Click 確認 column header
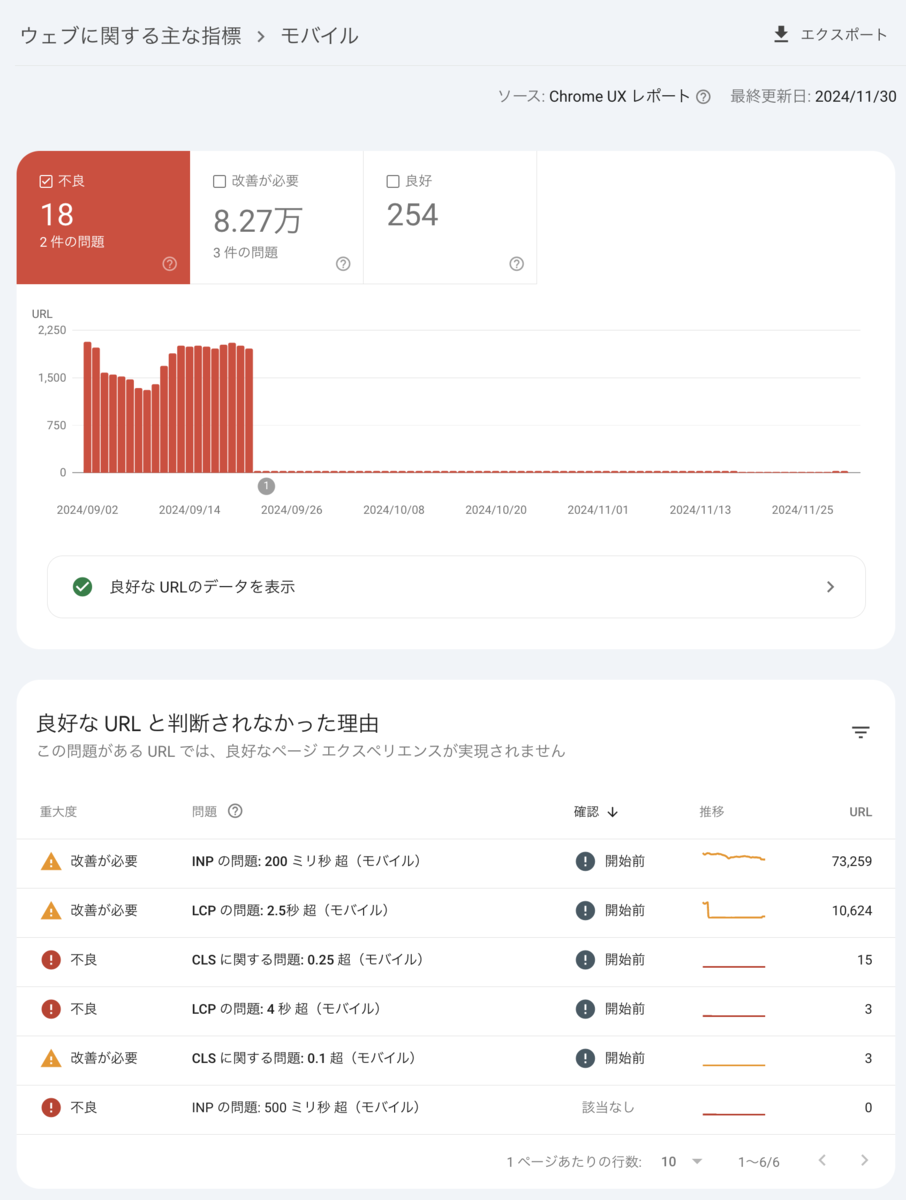The image size is (906, 1200). click(x=586, y=812)
